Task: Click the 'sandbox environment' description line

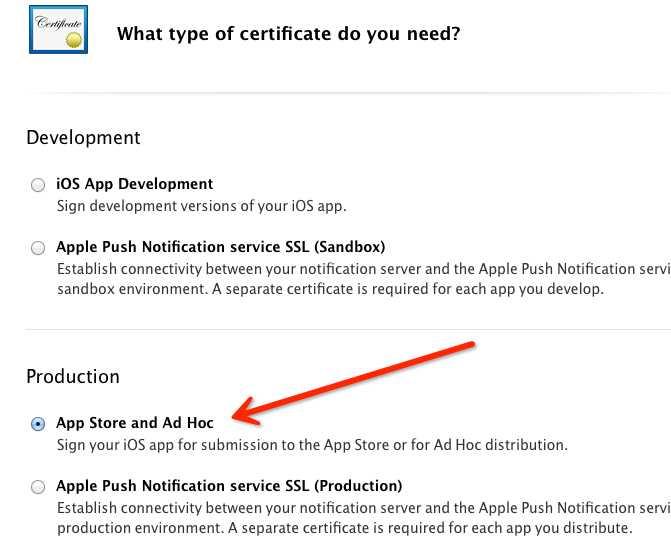Action: click(330, 289)
